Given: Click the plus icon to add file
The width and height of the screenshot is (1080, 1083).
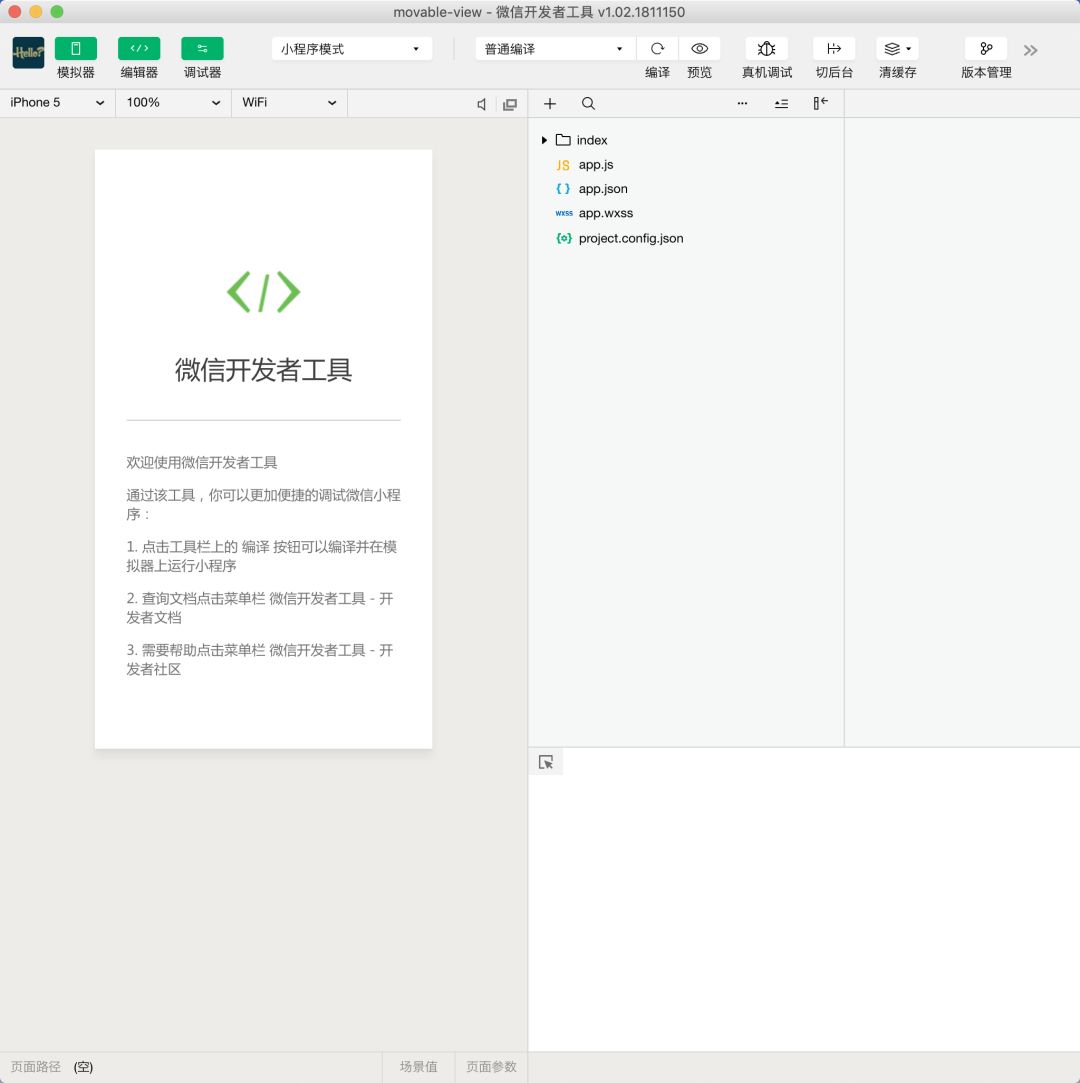Looking at the screenshot, I should click(550, 104).
